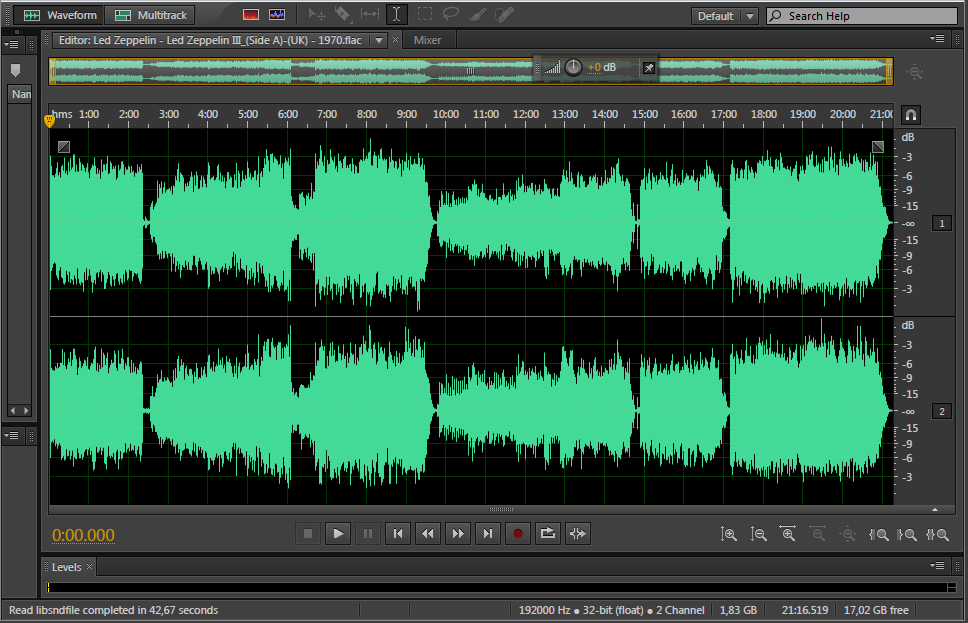The width and height of the screenshot is (968, 623).
Task: Zoom in at out point
Action: (907, 534)
